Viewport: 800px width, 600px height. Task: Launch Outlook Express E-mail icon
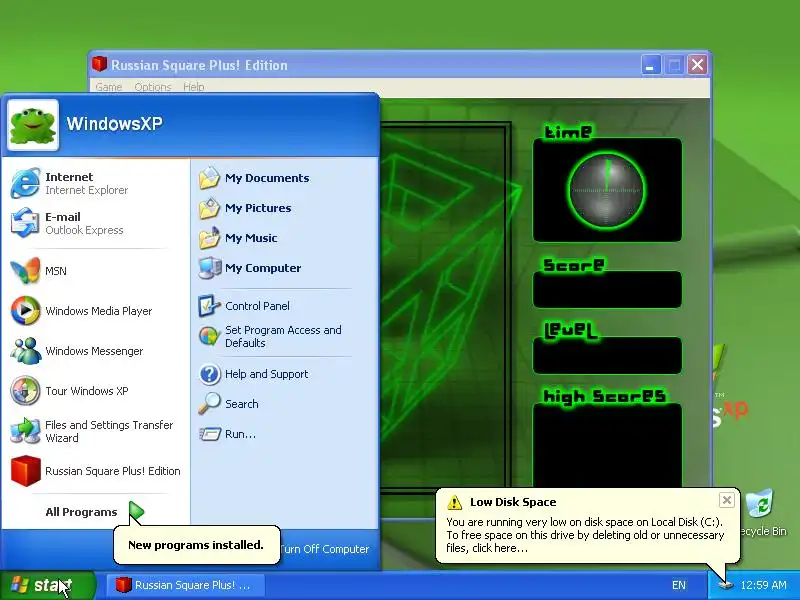[x=25, y=223]
